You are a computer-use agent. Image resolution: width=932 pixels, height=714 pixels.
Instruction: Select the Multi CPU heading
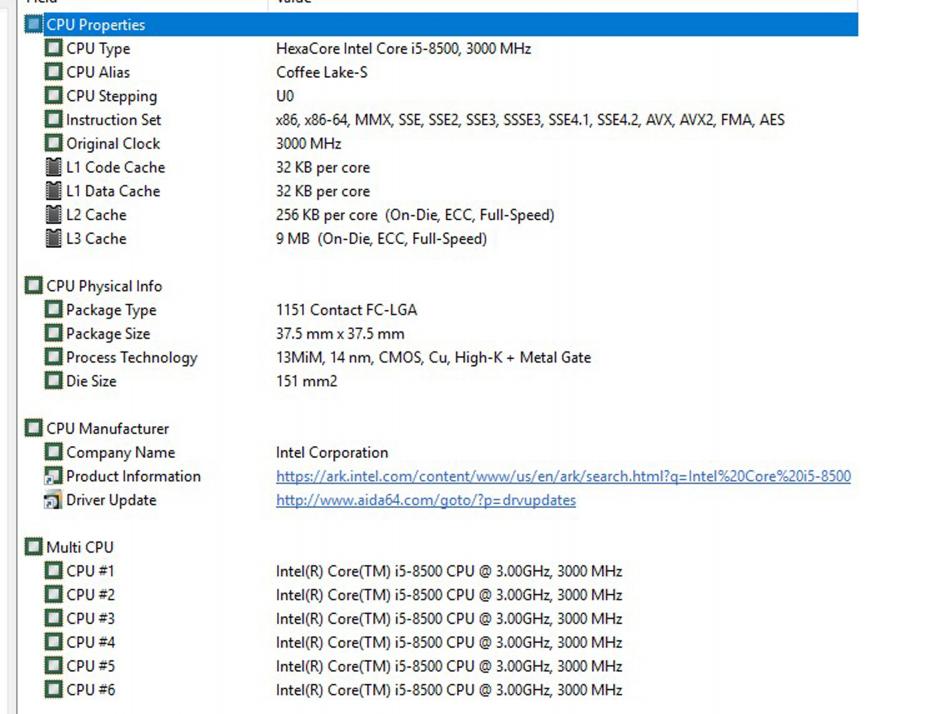pos(80,547)
